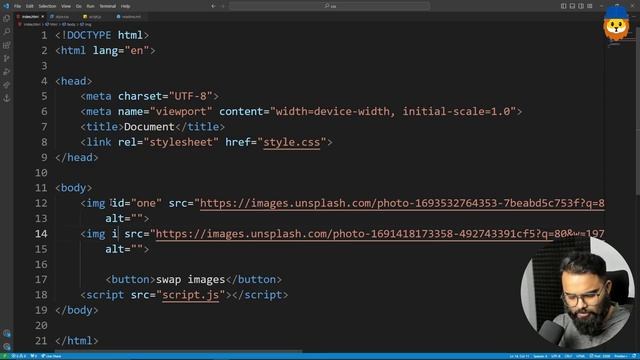The width and height of the screenshot is (640, 360).
Task: Open the Terminal menu
Action: pyautogui.click(x=107, y=6)
